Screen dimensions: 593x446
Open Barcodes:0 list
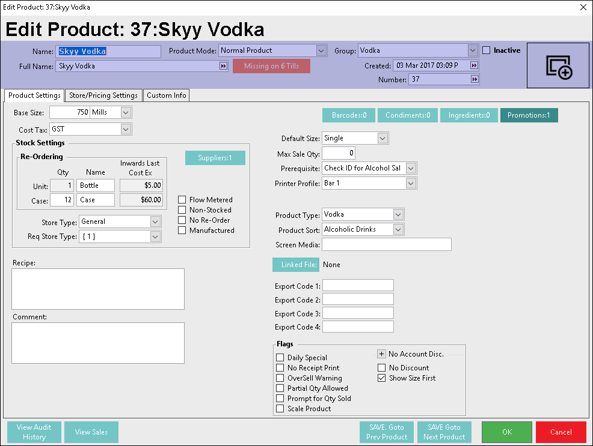tap(349, 115)
